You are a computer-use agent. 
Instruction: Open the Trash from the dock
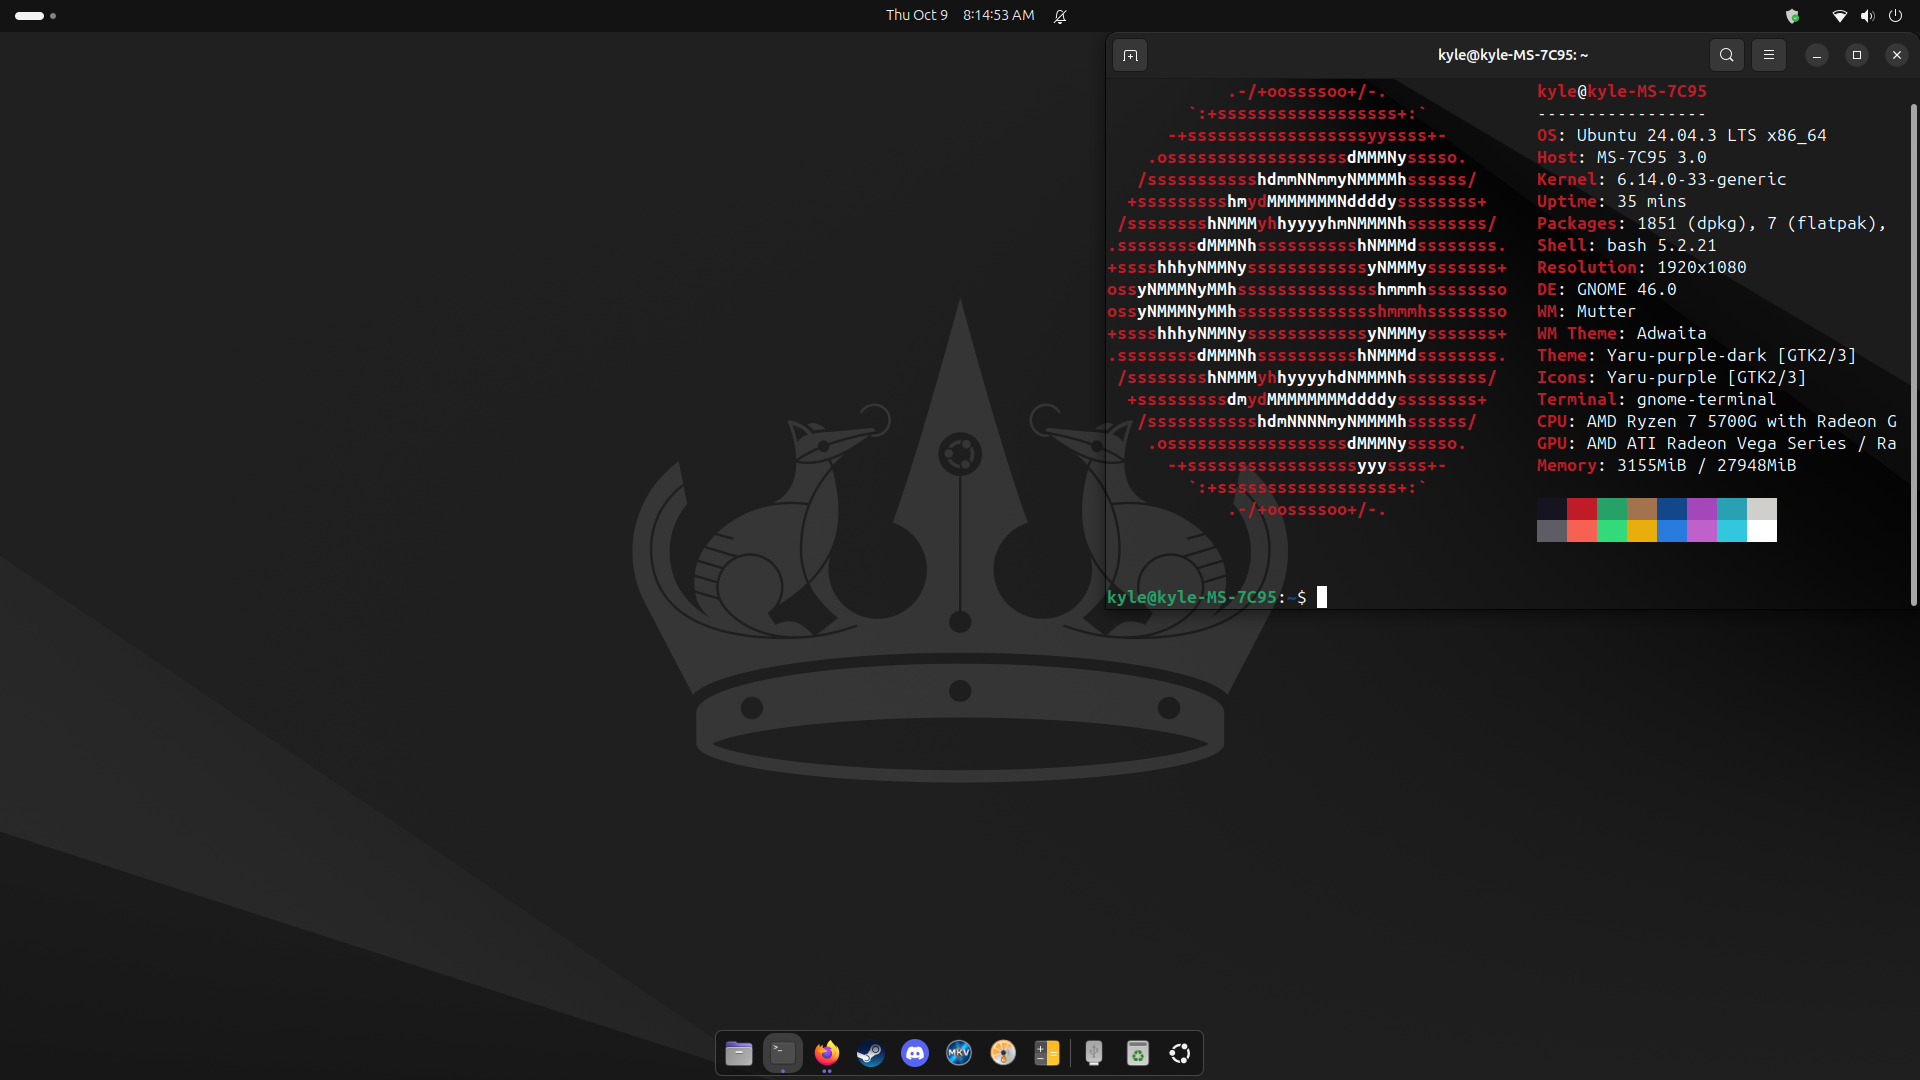point(1137,1053)
